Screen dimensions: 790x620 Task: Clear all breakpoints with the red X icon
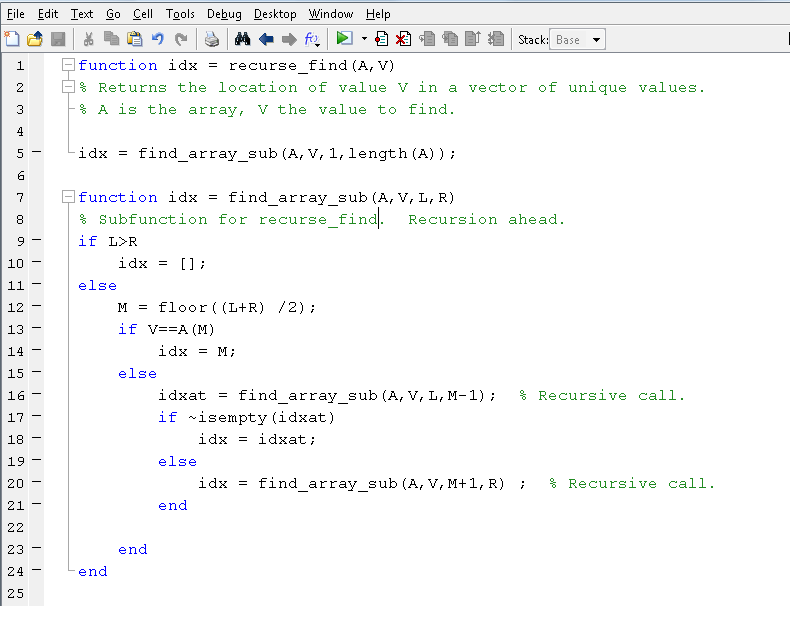(x=404, y=39)
